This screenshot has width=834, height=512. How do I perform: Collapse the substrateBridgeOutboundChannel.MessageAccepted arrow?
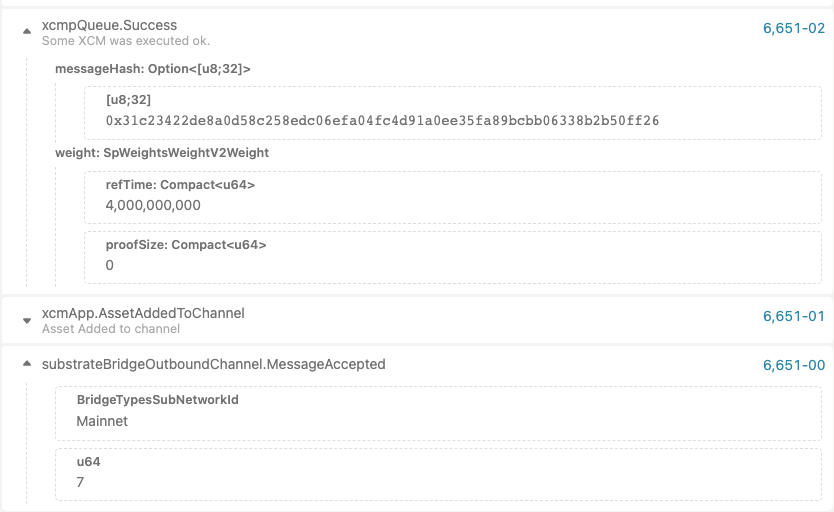tap(27, 364)
